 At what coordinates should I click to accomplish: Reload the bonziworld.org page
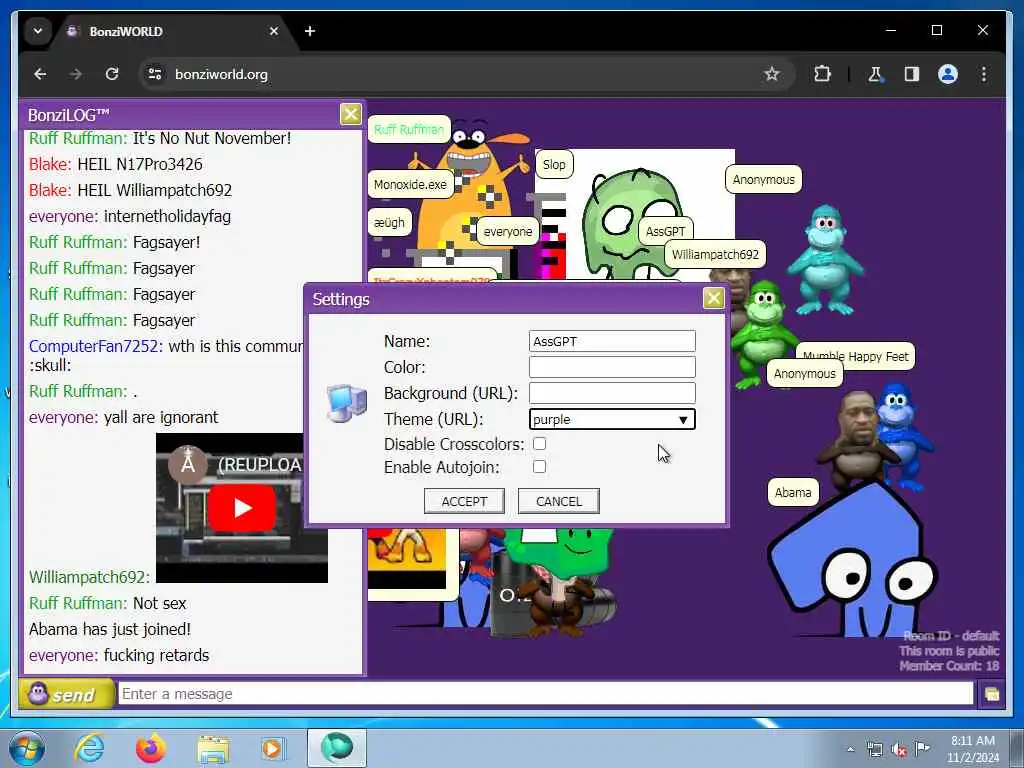(x=112, y=74)
